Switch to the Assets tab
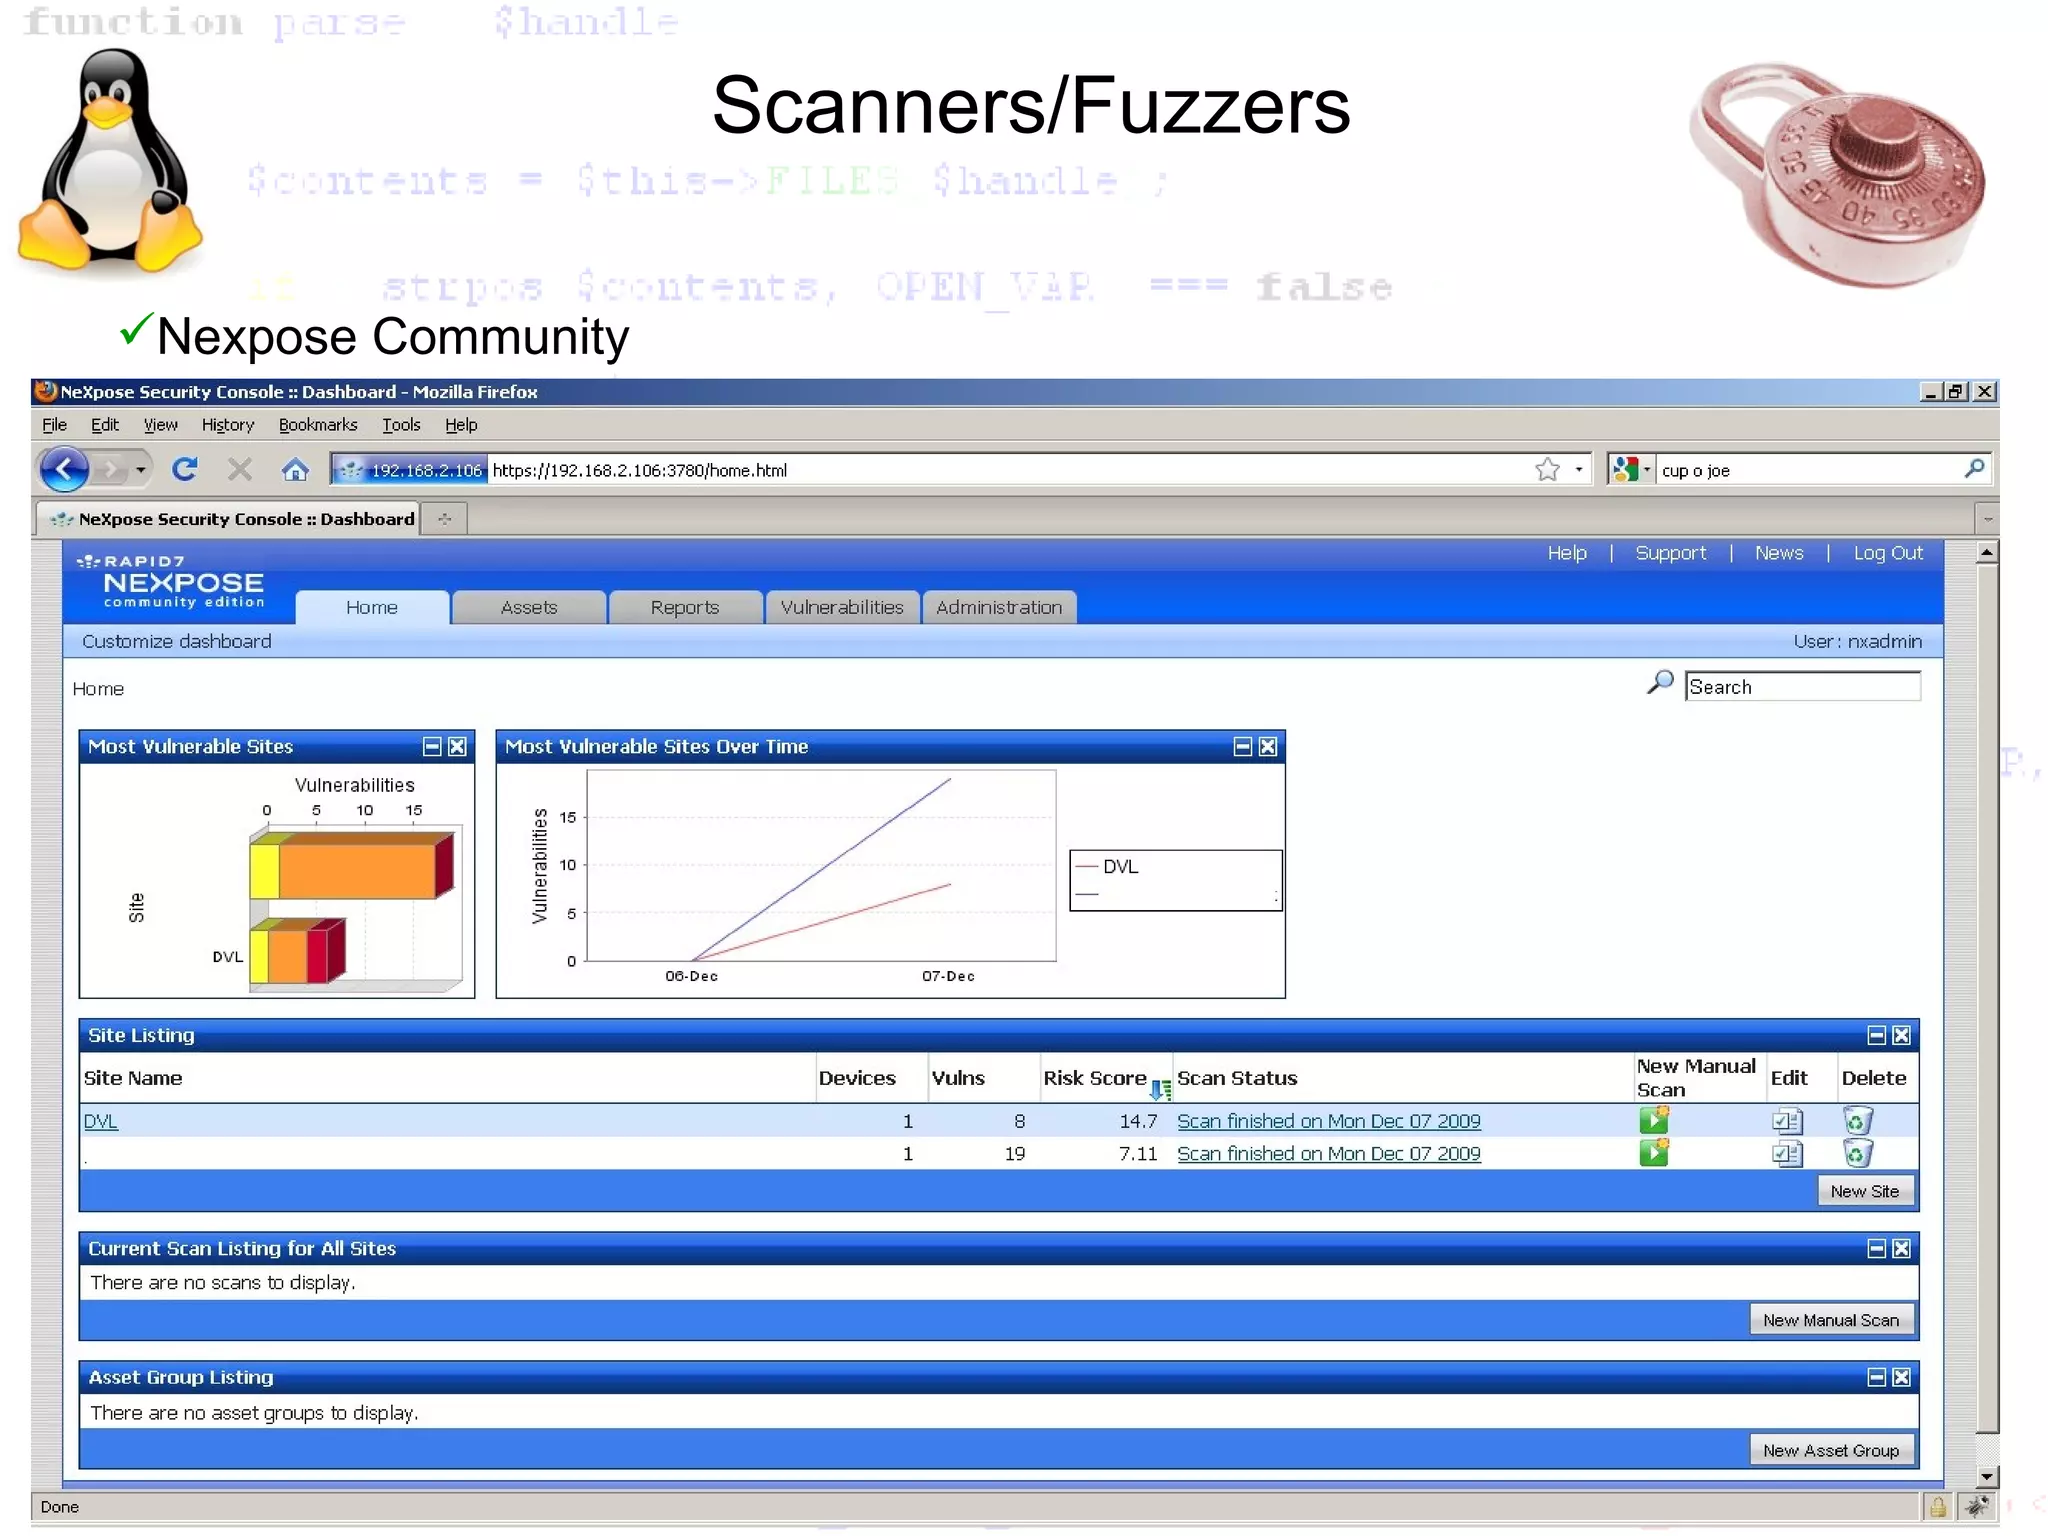2048x1536 pixels. pos(529,607)
